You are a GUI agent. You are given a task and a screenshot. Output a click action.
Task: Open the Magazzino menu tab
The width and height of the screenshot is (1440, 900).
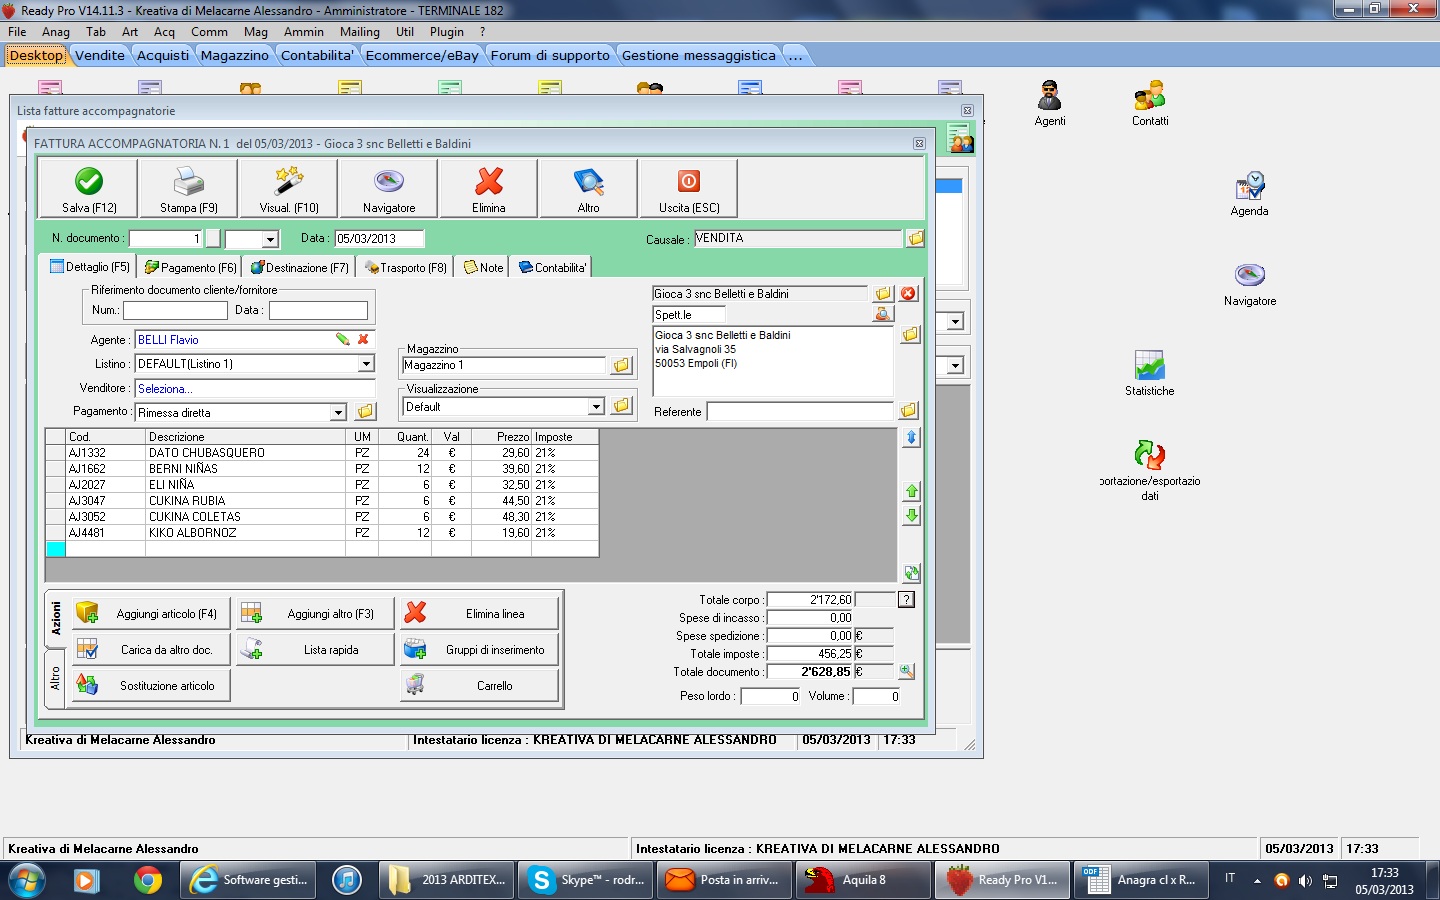click(234, 56)
